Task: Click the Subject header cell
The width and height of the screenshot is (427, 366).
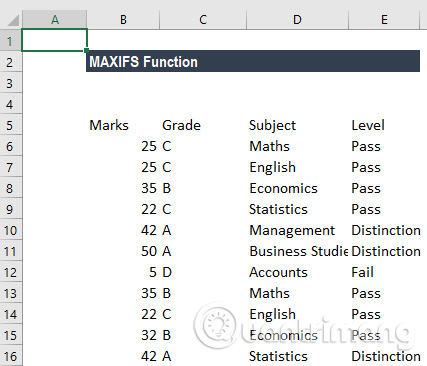Action: [x=297, y=125]
